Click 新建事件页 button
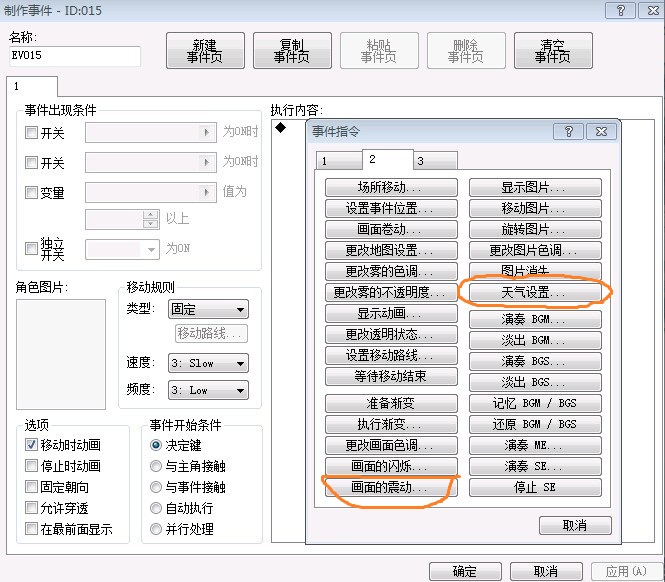665x582 pixels. coord(205,50)
